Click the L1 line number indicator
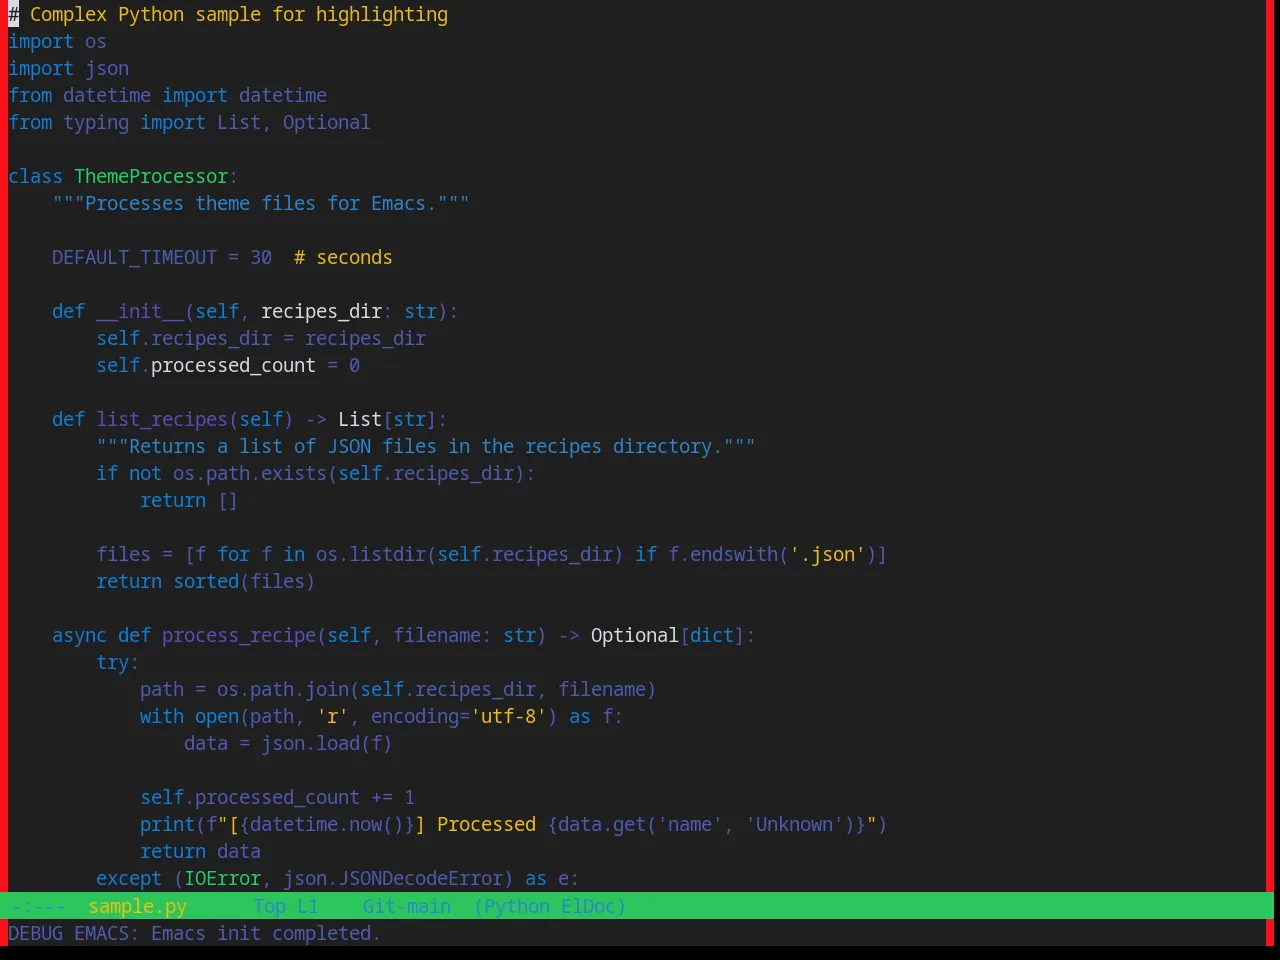Viewport: 1280px width, 960px height. [308, 906]
